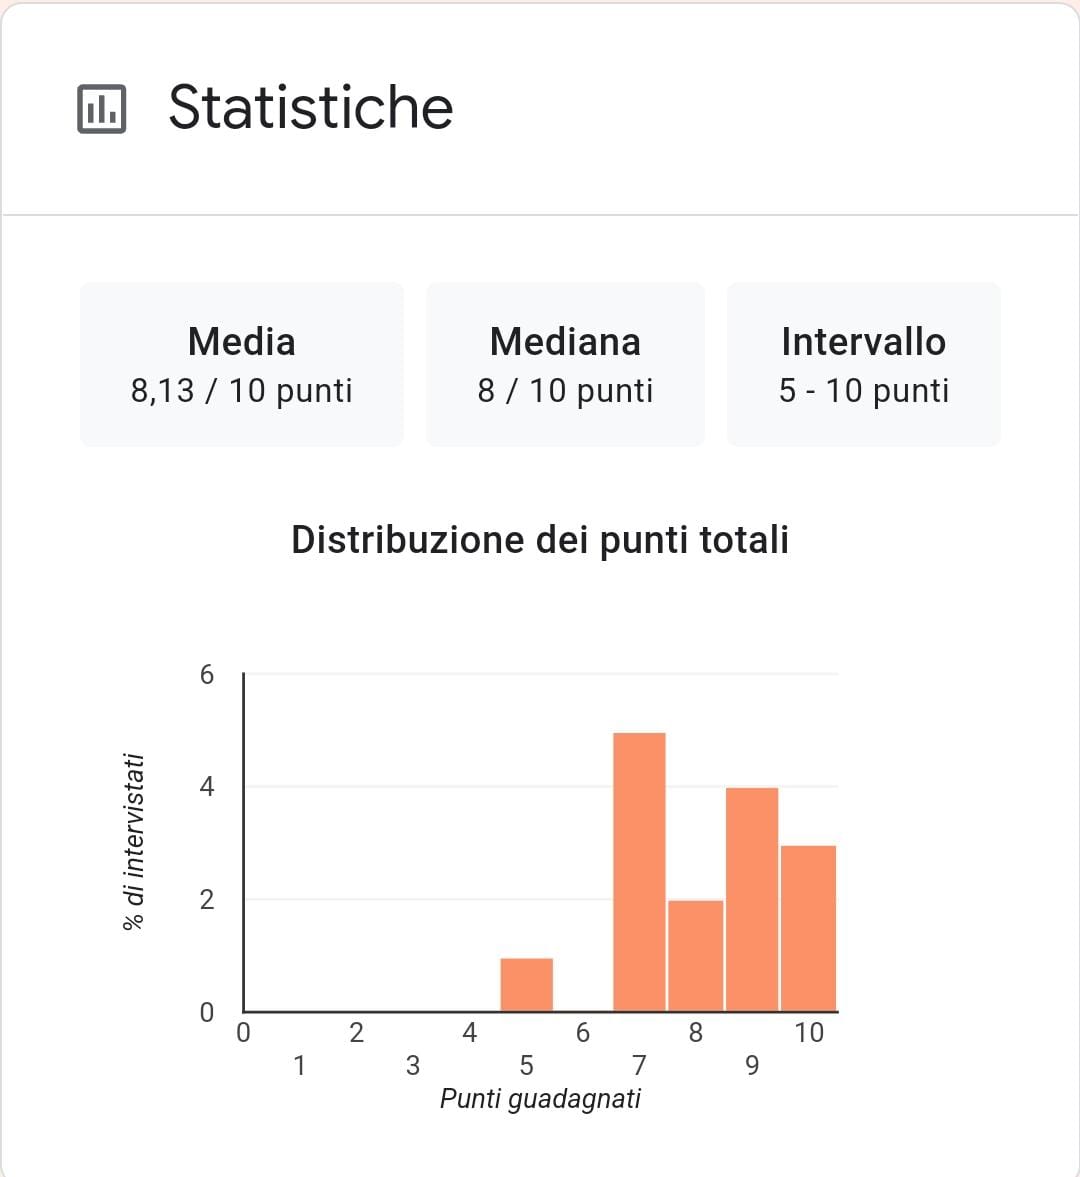Click the histogram bar for 8 points

[x=696, y=956]
